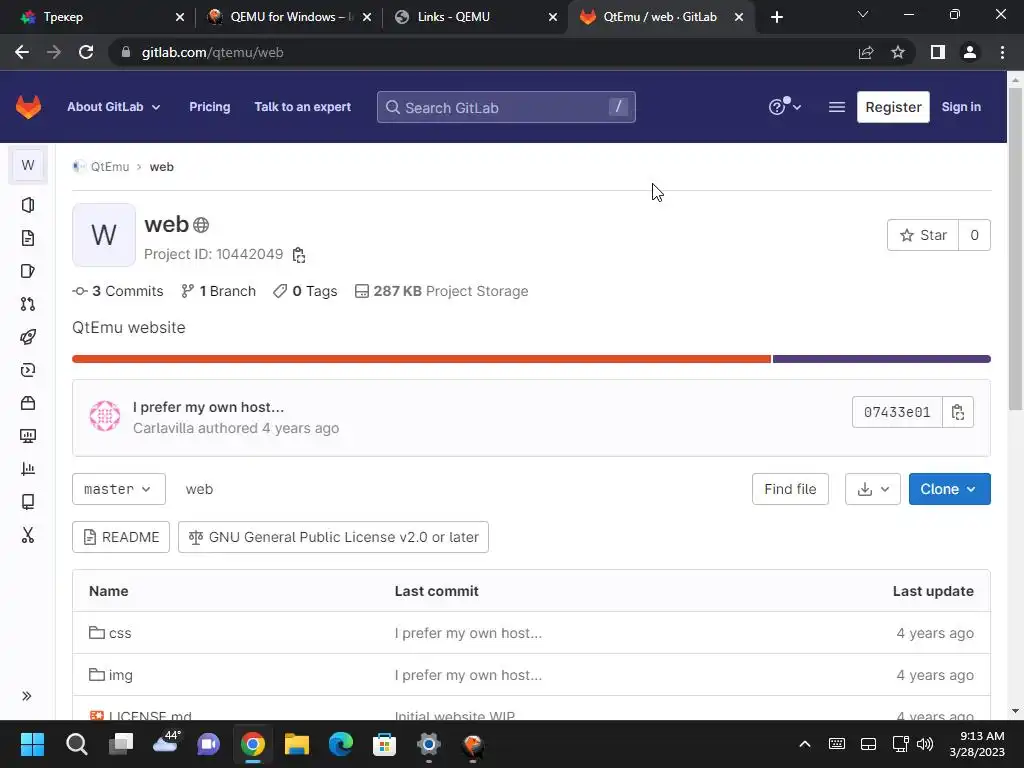This screenshot has width=1024, height=768.
Task: Click the purple language bar segment
Action: click(882, 359)
